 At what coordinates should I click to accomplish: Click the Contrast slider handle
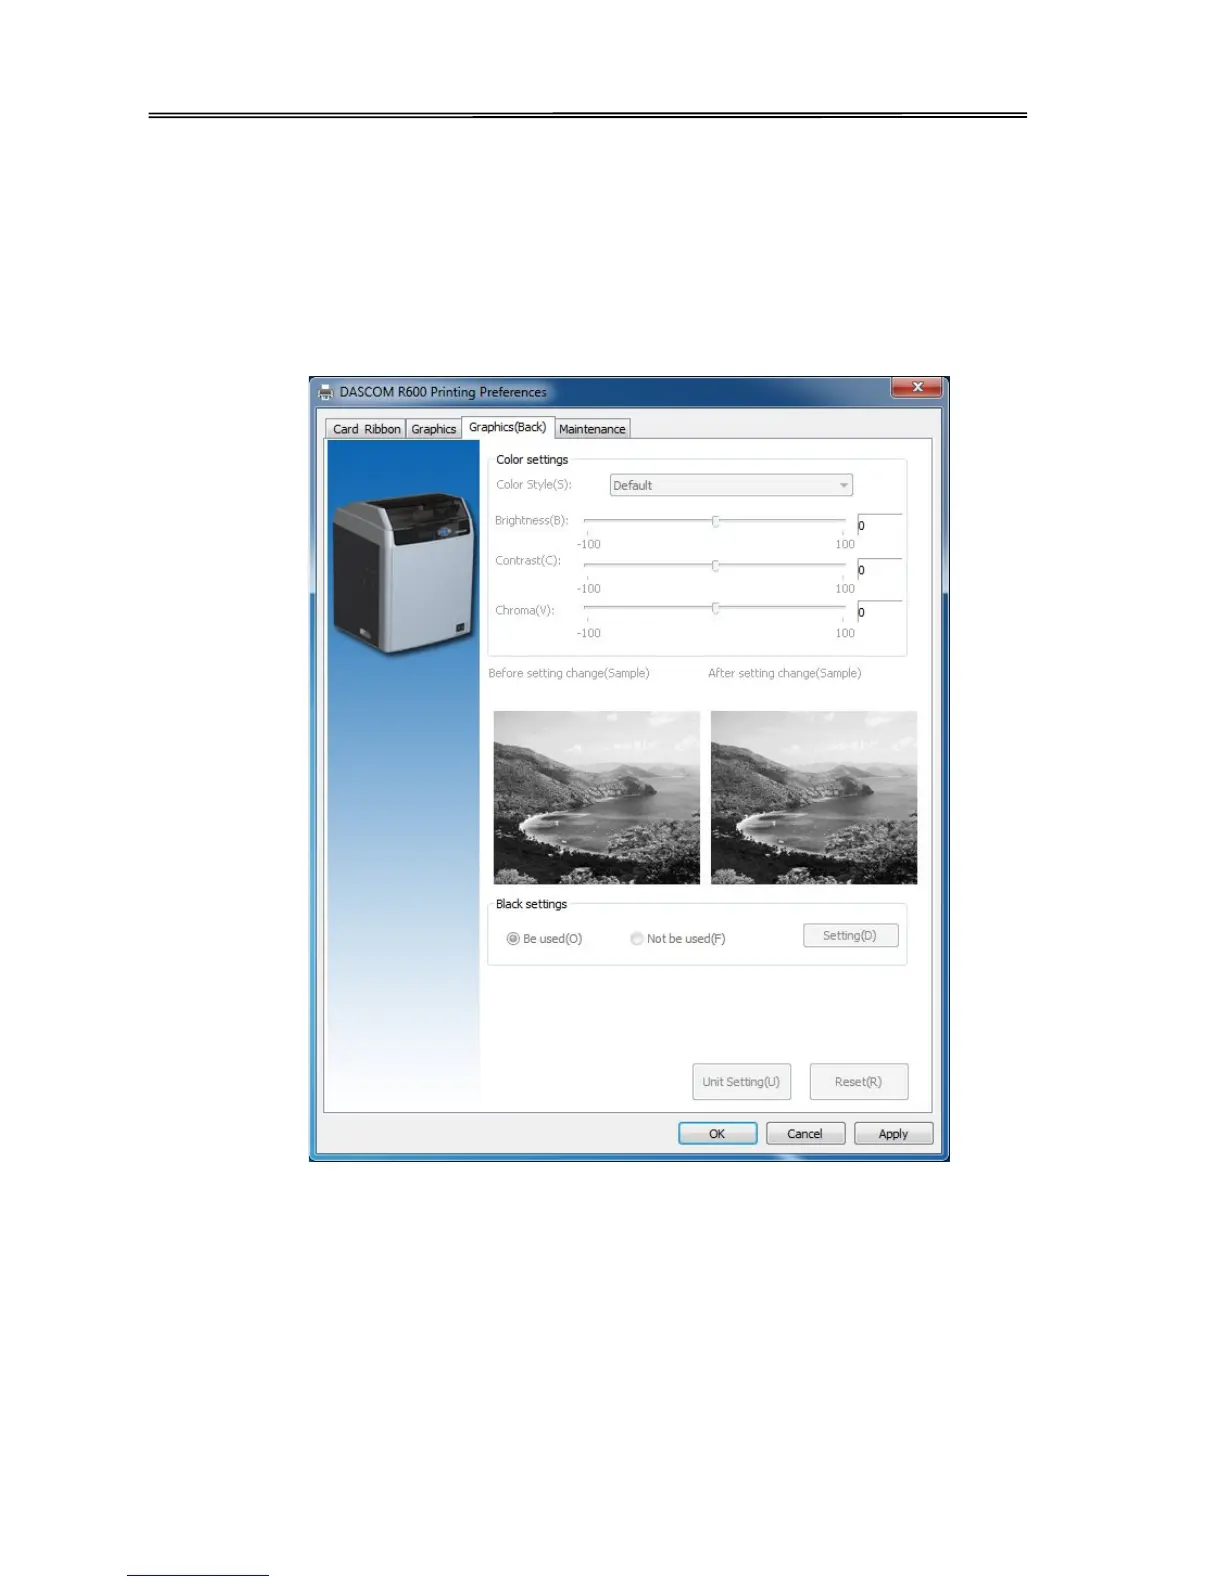click(716, 566)
